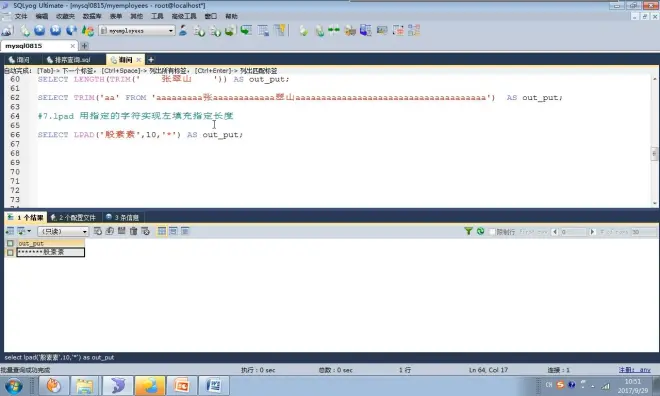Open the 文件 menu

tap(21, 16)
